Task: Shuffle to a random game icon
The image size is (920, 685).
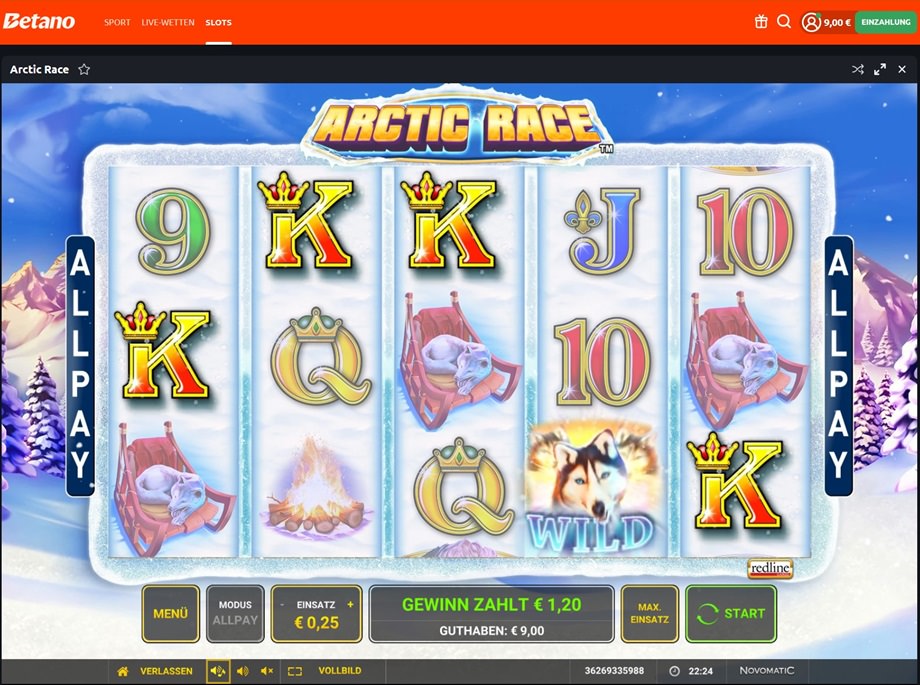Action: point(858,69)
